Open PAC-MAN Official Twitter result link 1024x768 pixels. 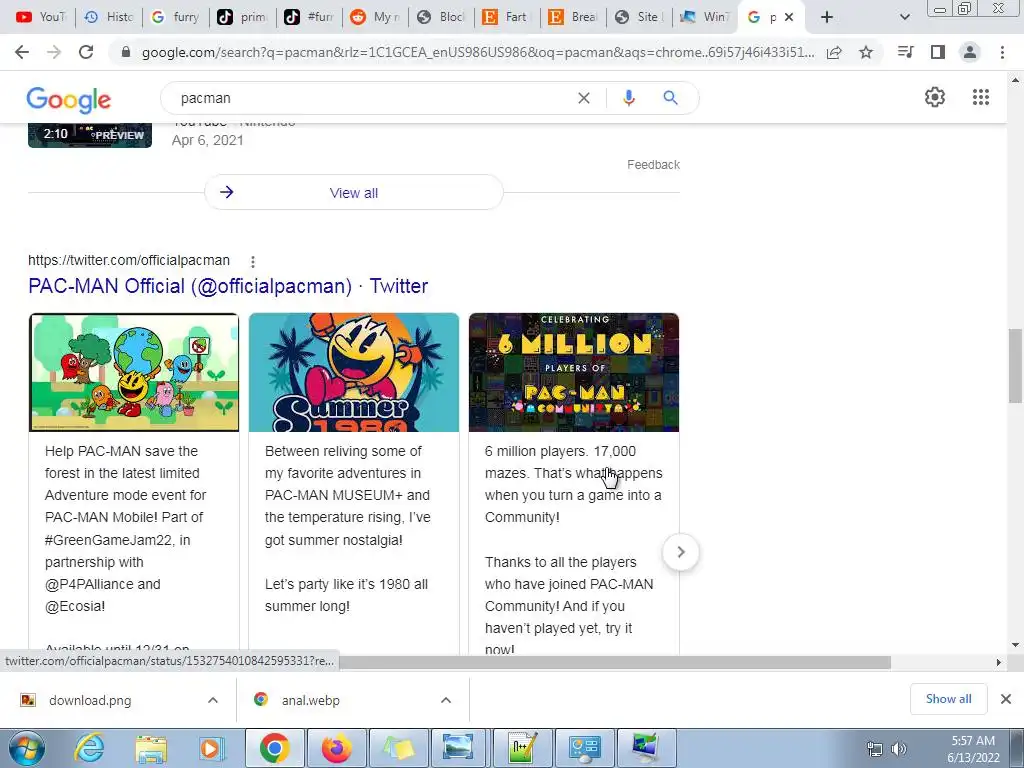coord(228,286)
